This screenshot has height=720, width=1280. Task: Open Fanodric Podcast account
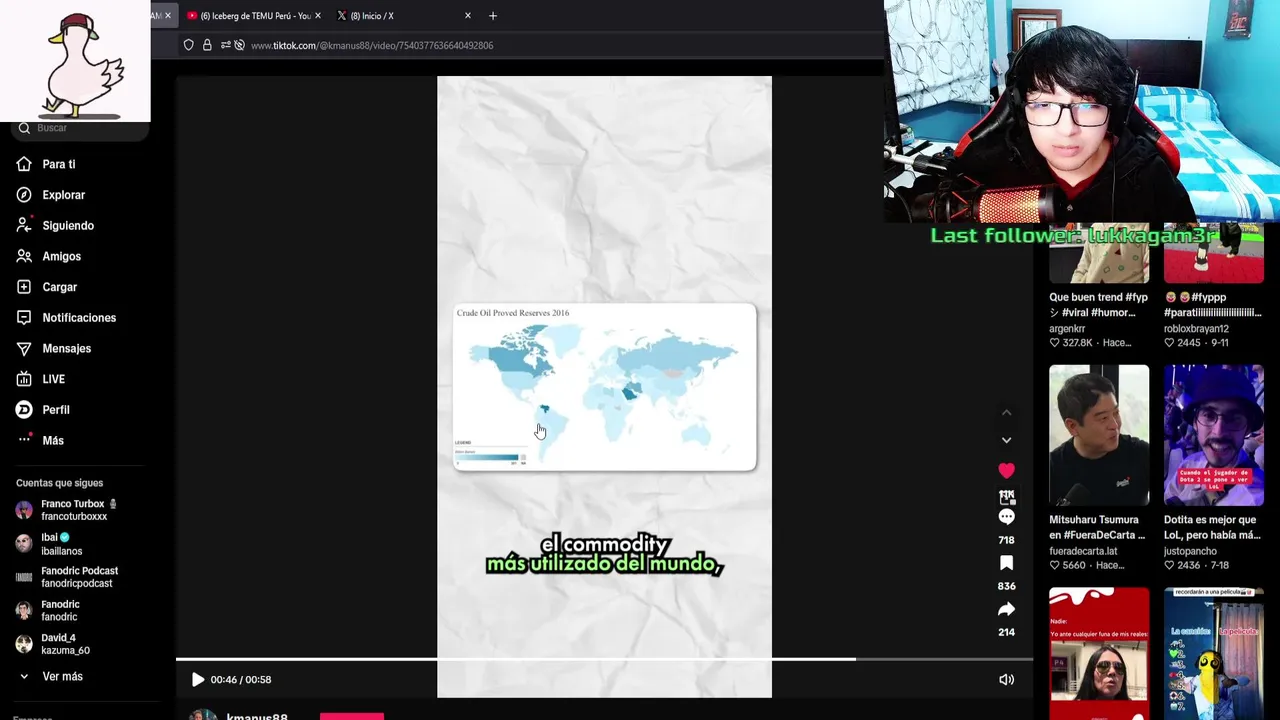tap(67, 577)
